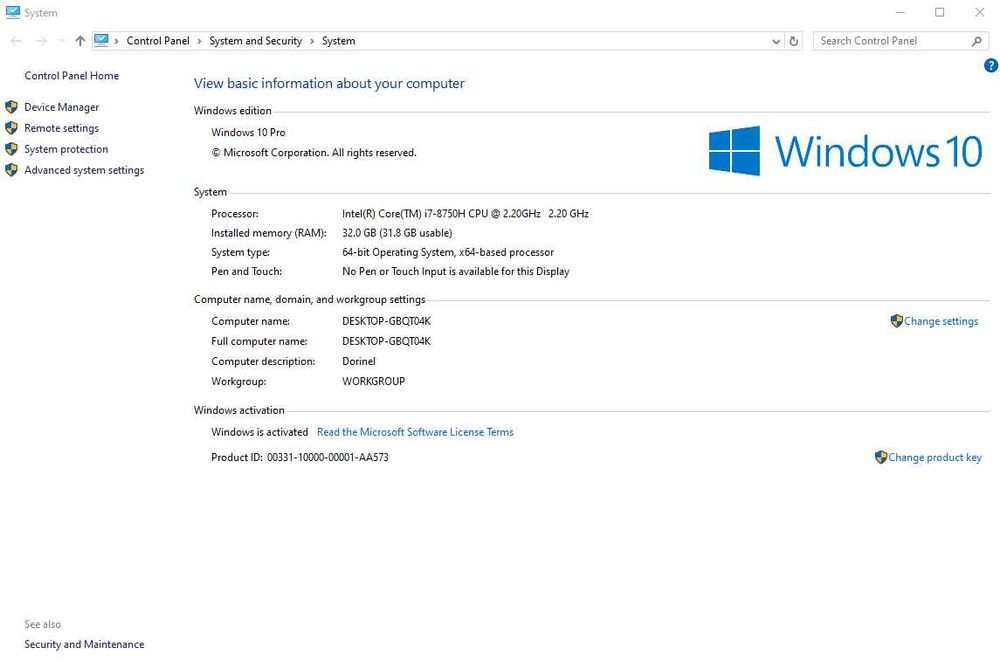Viewport: 1000px width, 667px height.
Task: Read the Microsoft Software License Terms
Action: pyautogui.click(x=415, y=432)
